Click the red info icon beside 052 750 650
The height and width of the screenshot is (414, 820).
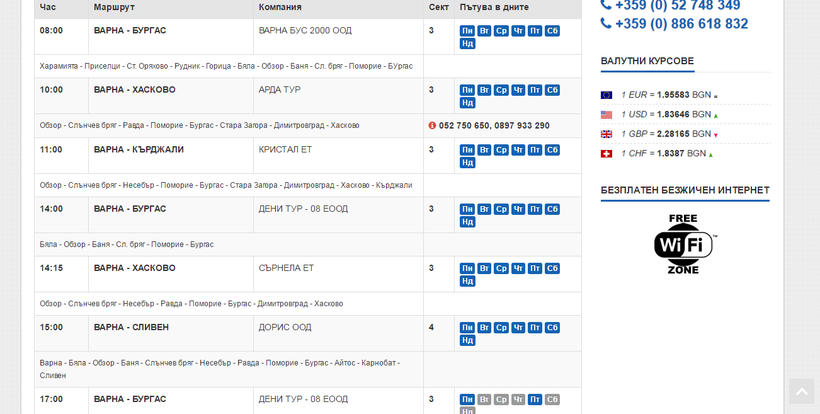tap(432, 126)
